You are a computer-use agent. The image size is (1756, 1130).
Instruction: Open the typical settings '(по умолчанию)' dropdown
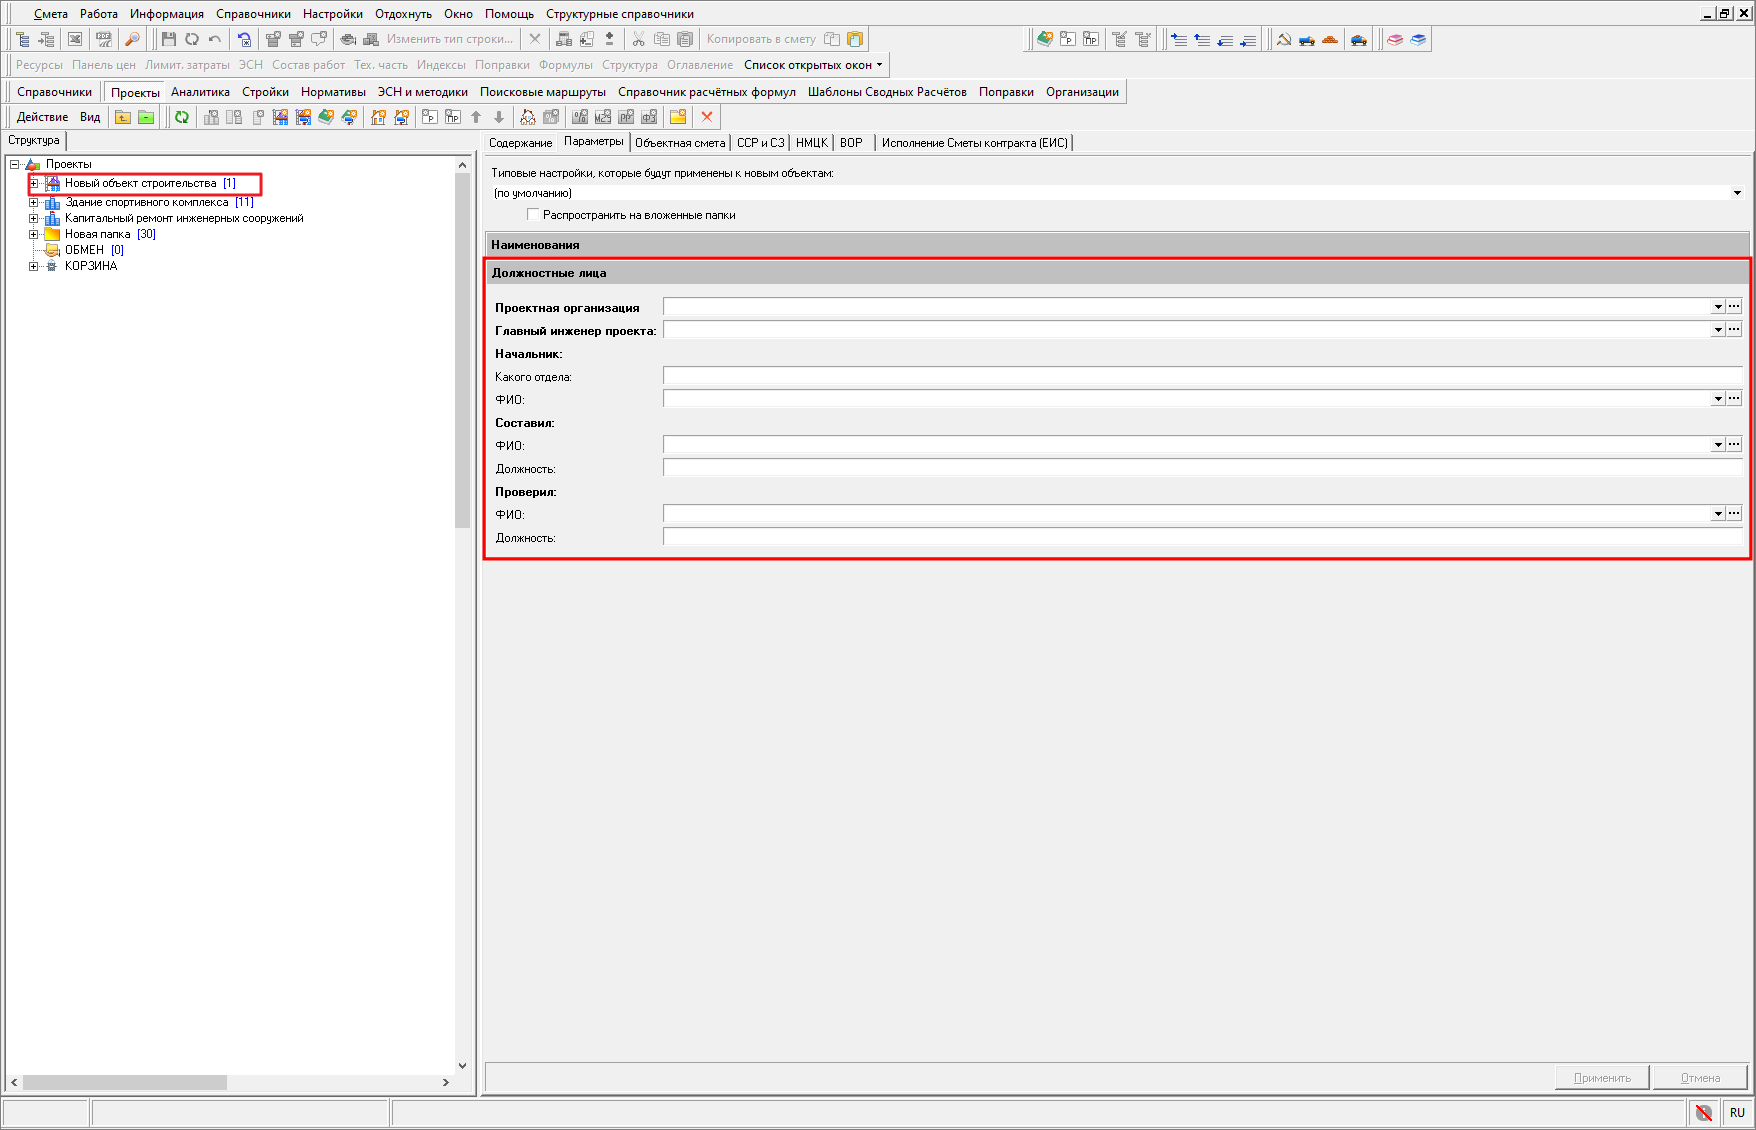1737,193
